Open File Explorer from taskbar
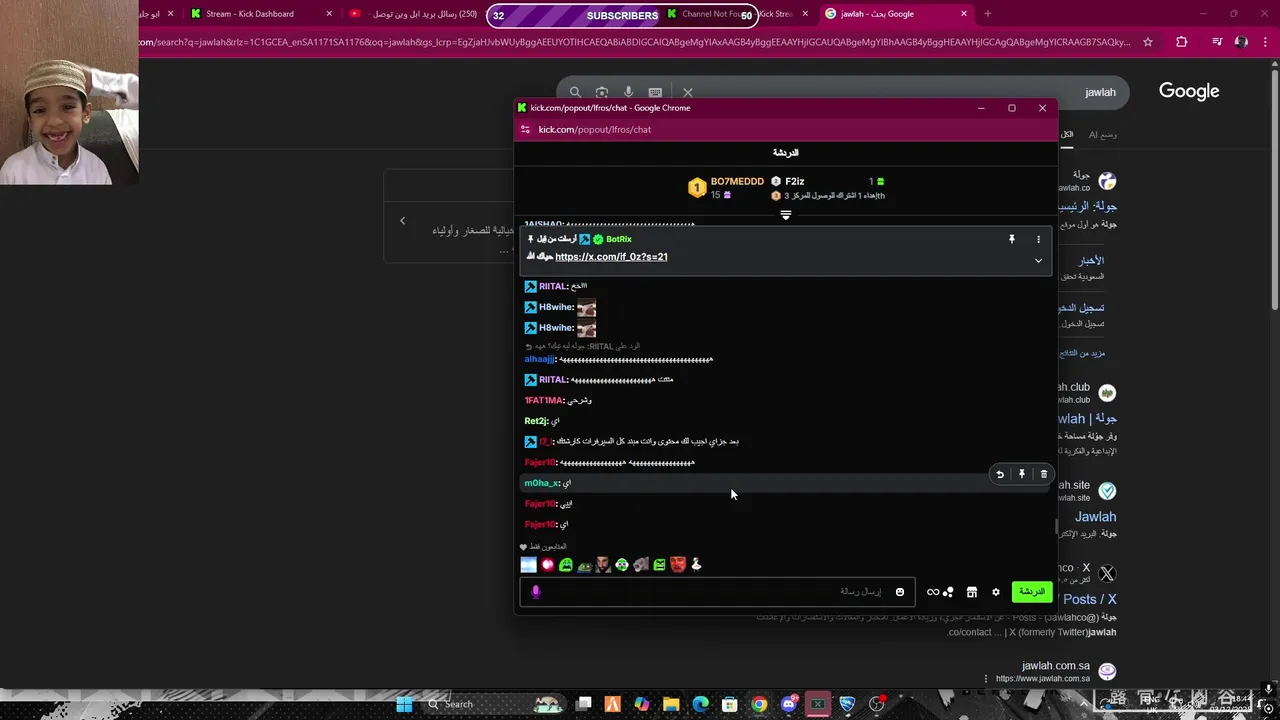 coord(671,704)
